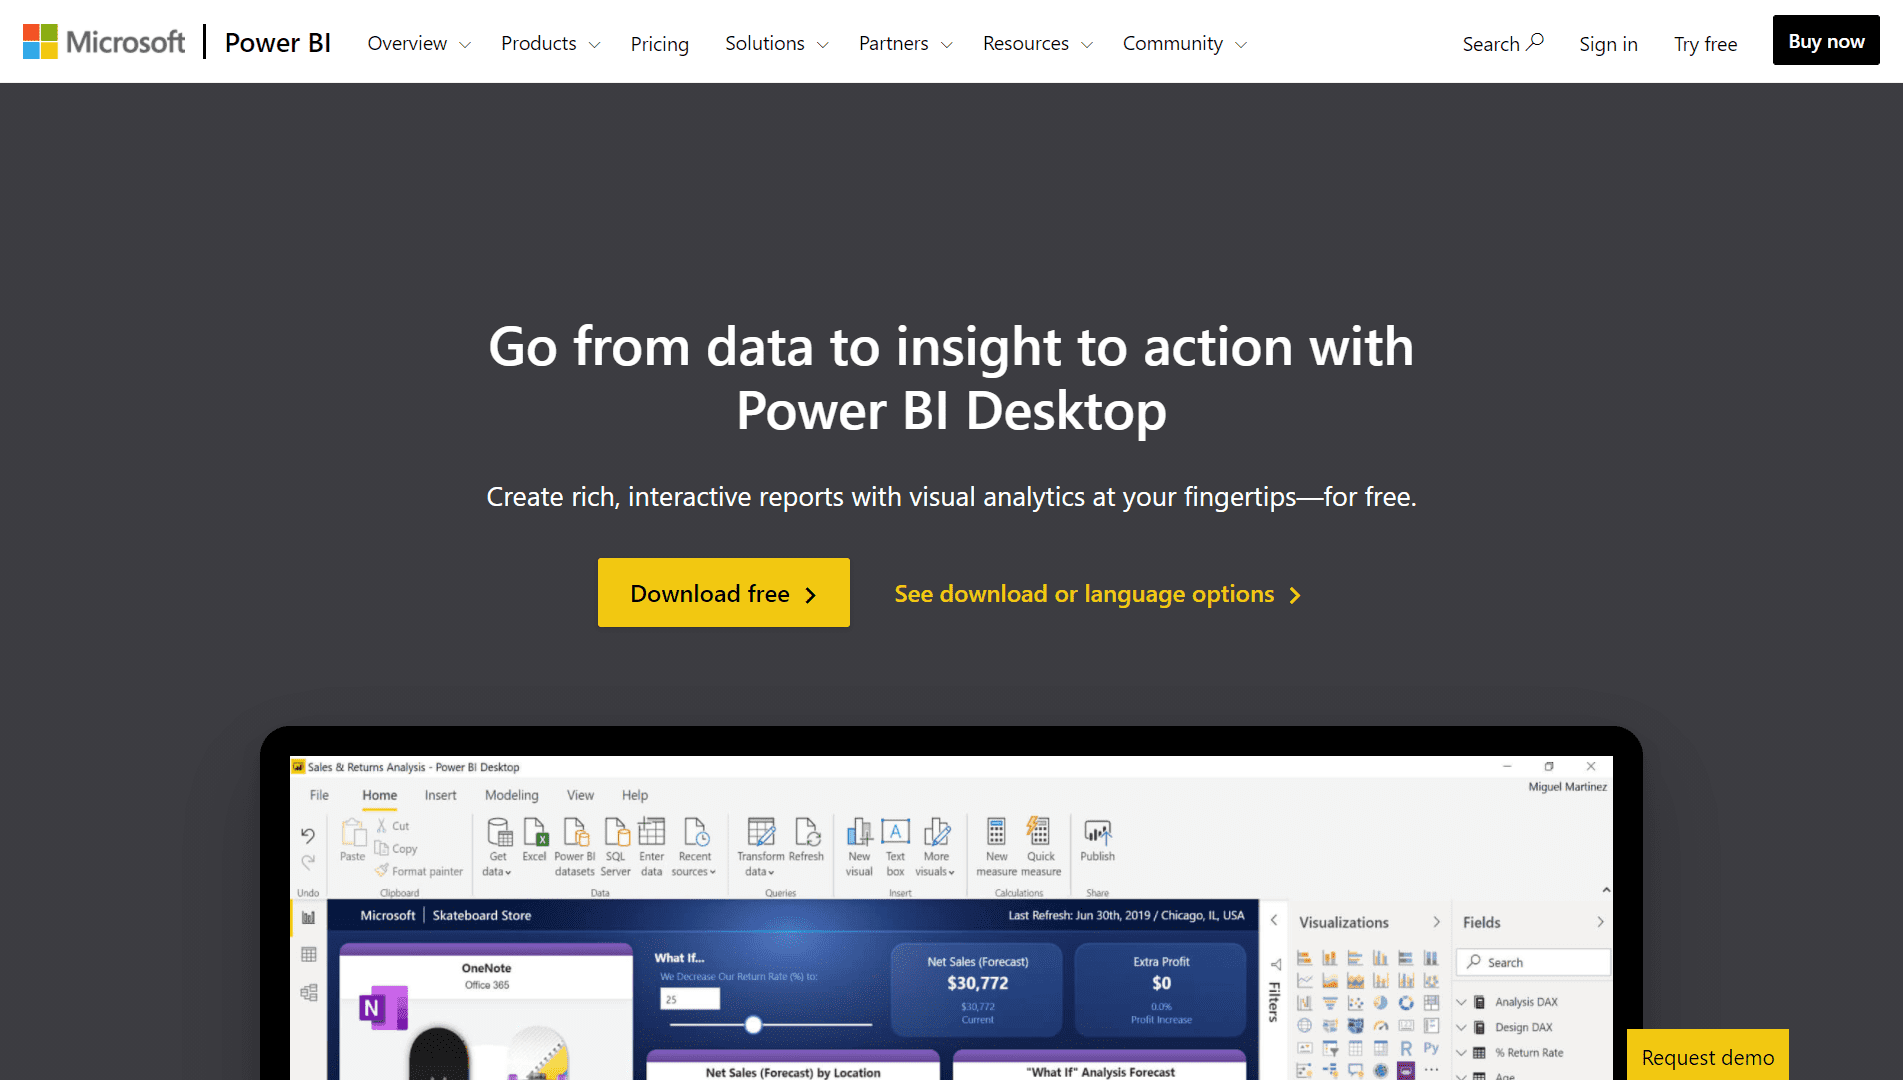The width and height of the screenshot is (1903, 1080).
Task: Expand the Resources dropdown
Action: click(x=1038, y=43)
